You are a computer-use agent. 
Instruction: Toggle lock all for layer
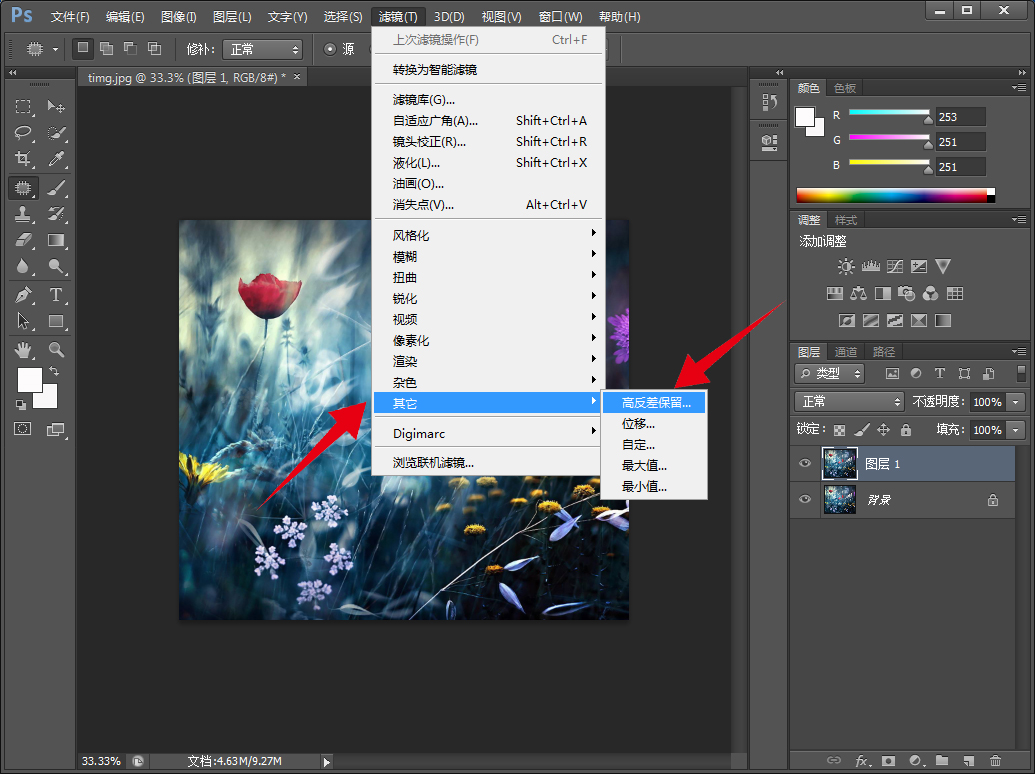coord(906,430)
